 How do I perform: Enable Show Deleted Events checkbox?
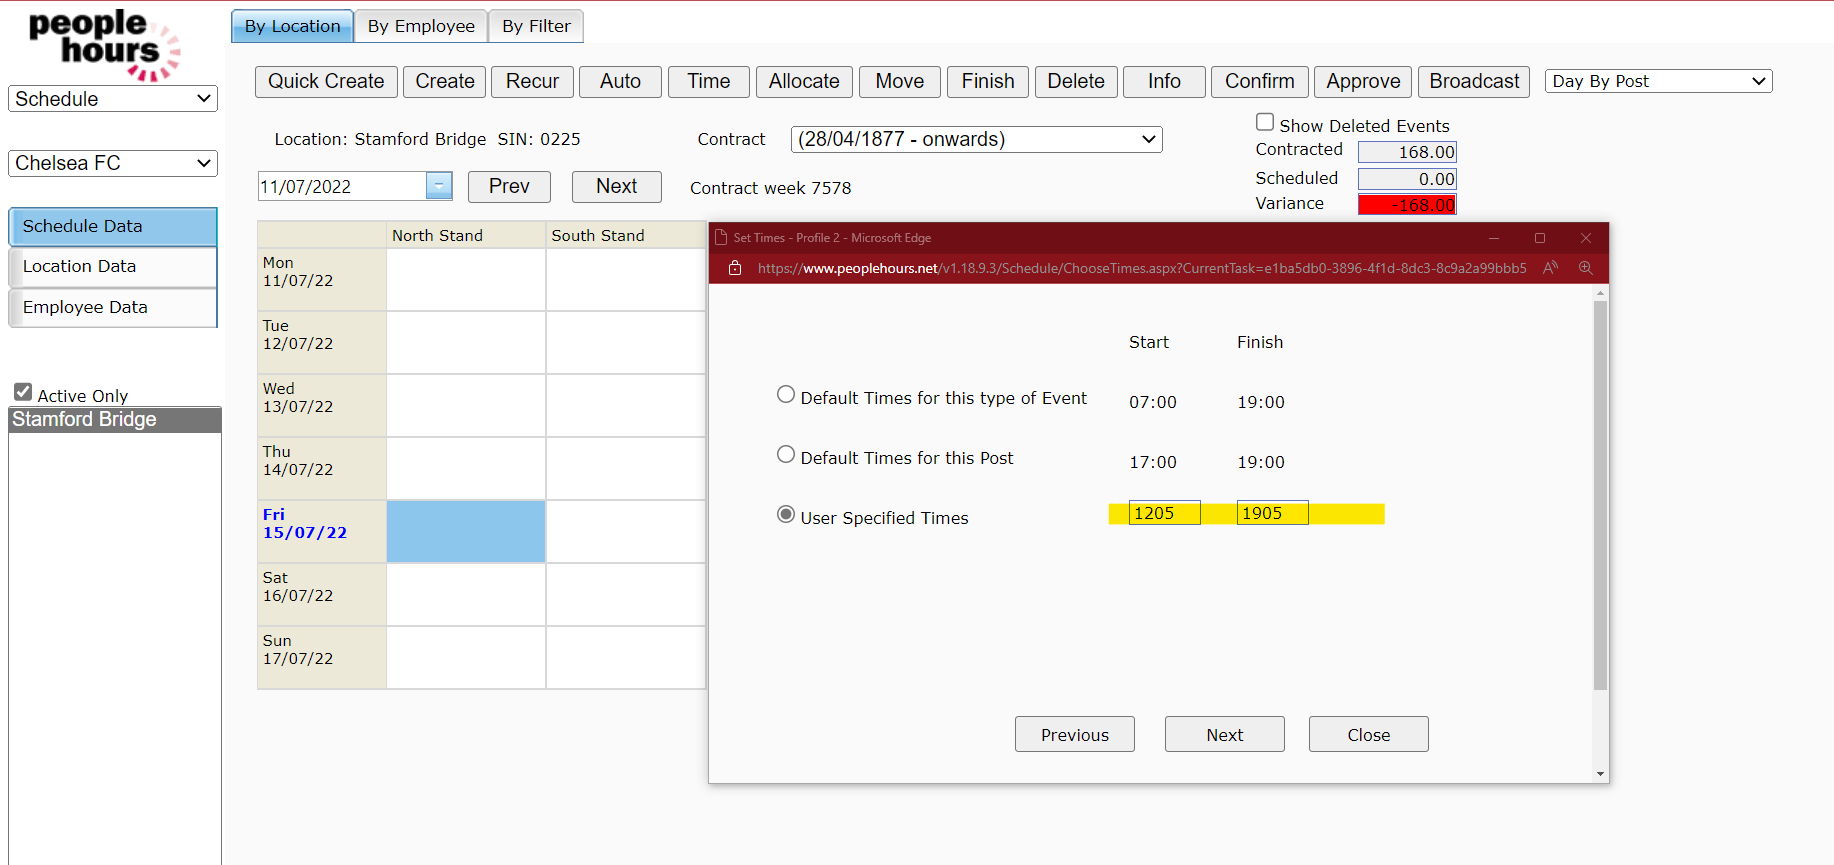pyautogui.click(x=1265, y=122)
